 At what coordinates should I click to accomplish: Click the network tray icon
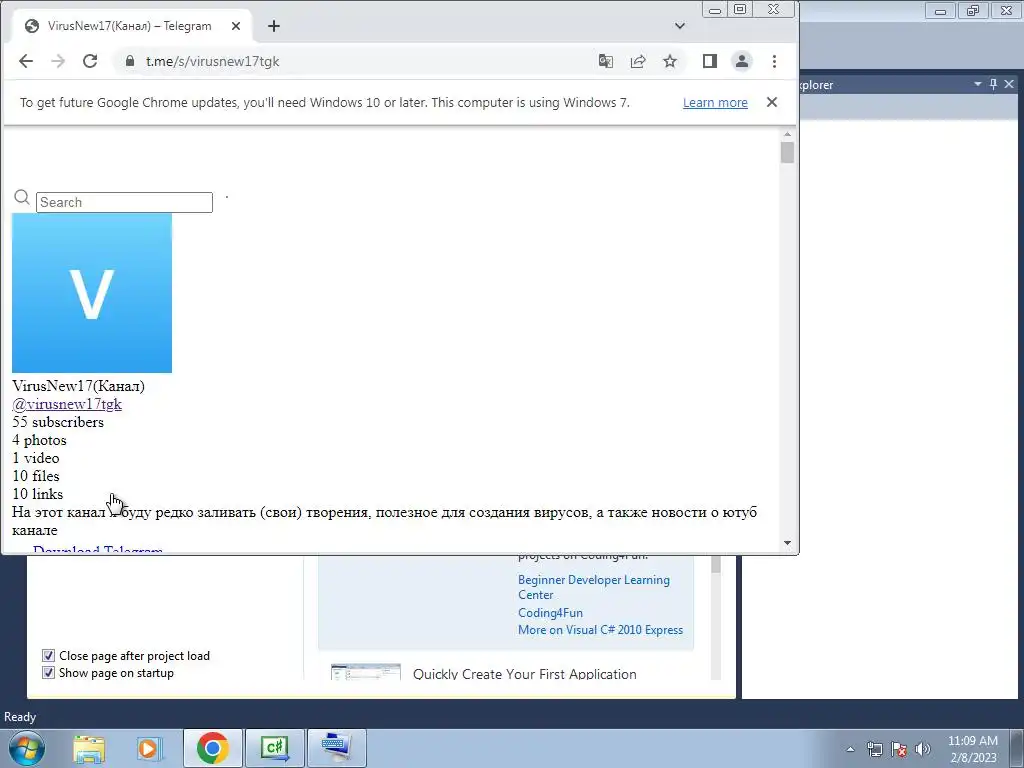pyautogui.click(x=874, y=749)
